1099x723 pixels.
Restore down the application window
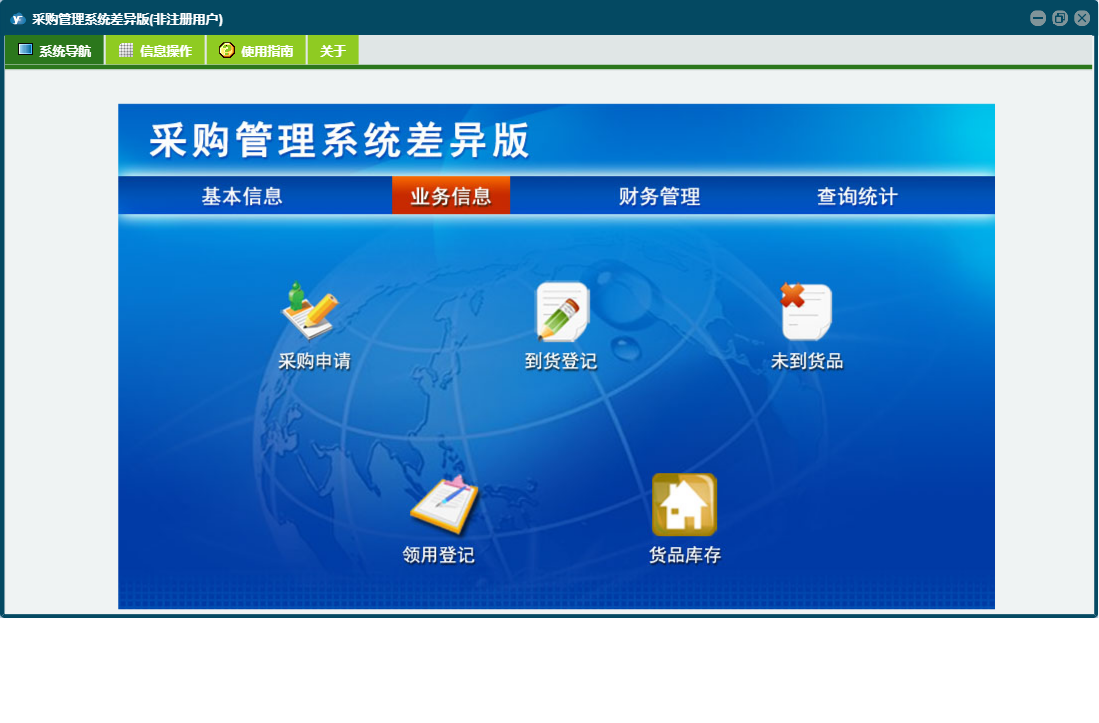pyautogui.click(x=1059, y=18)
